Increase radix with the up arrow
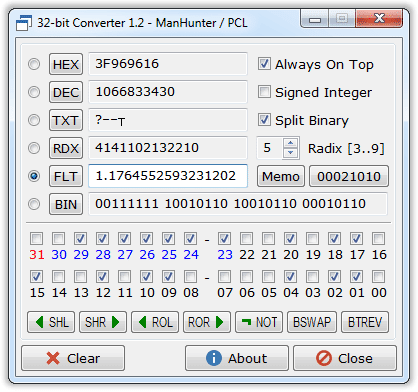 coord(291,143)
